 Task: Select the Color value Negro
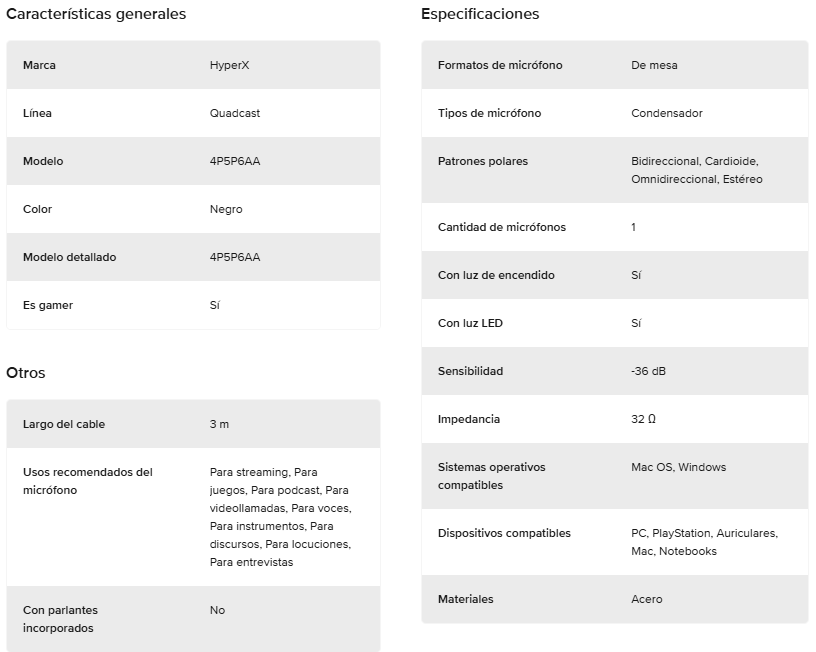pyautogui.click(x=226, y=209)
